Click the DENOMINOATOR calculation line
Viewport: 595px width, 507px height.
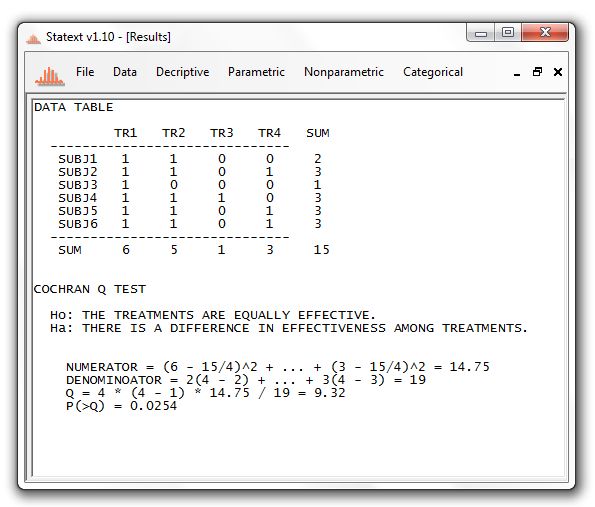pos(246,380)
